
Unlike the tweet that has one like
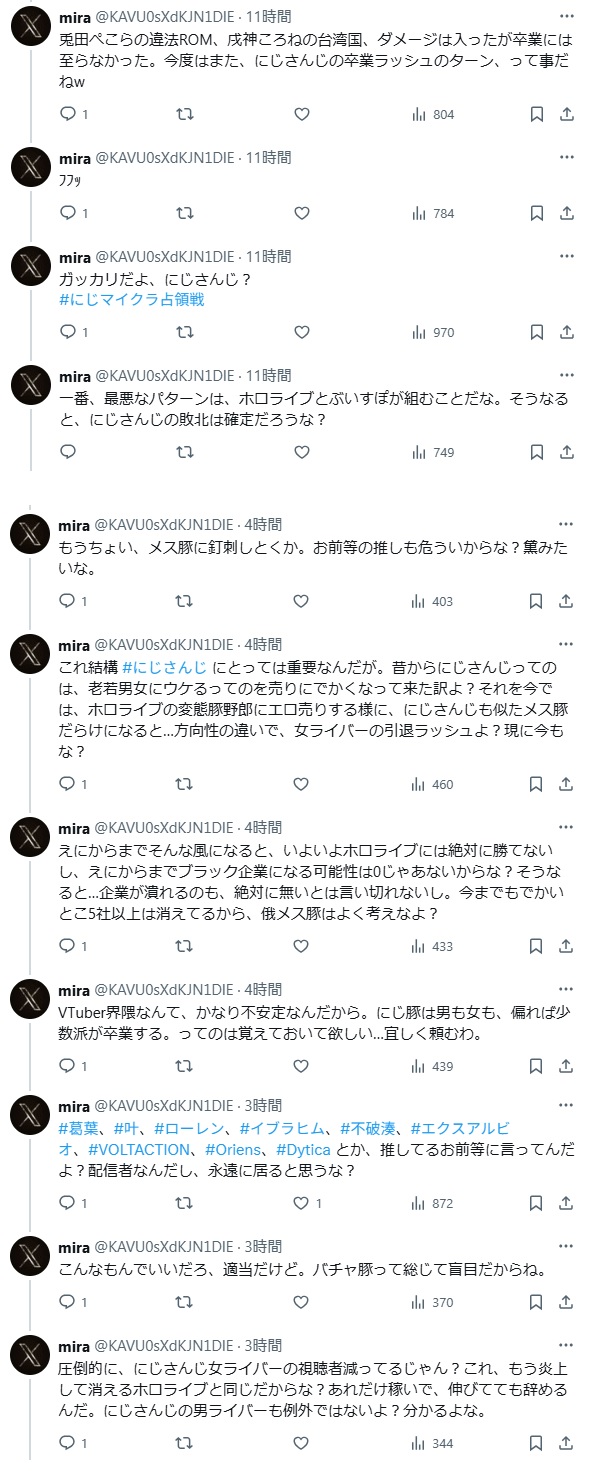[x=308, y=1203]
